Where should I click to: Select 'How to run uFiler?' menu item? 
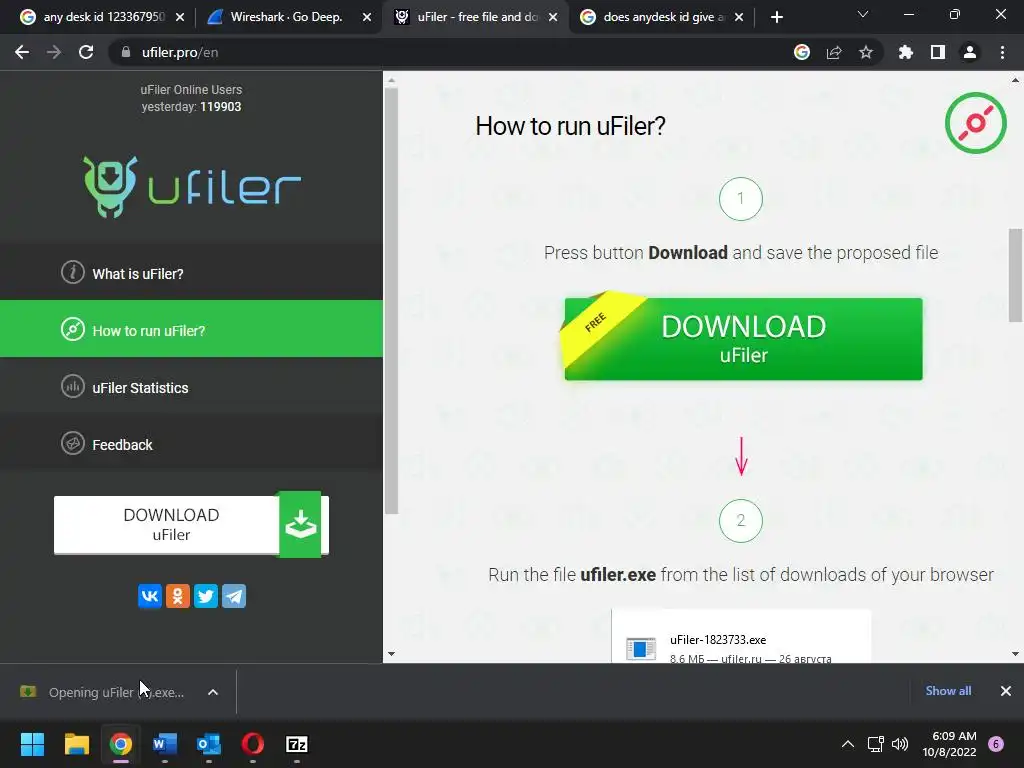pos(191,329)
